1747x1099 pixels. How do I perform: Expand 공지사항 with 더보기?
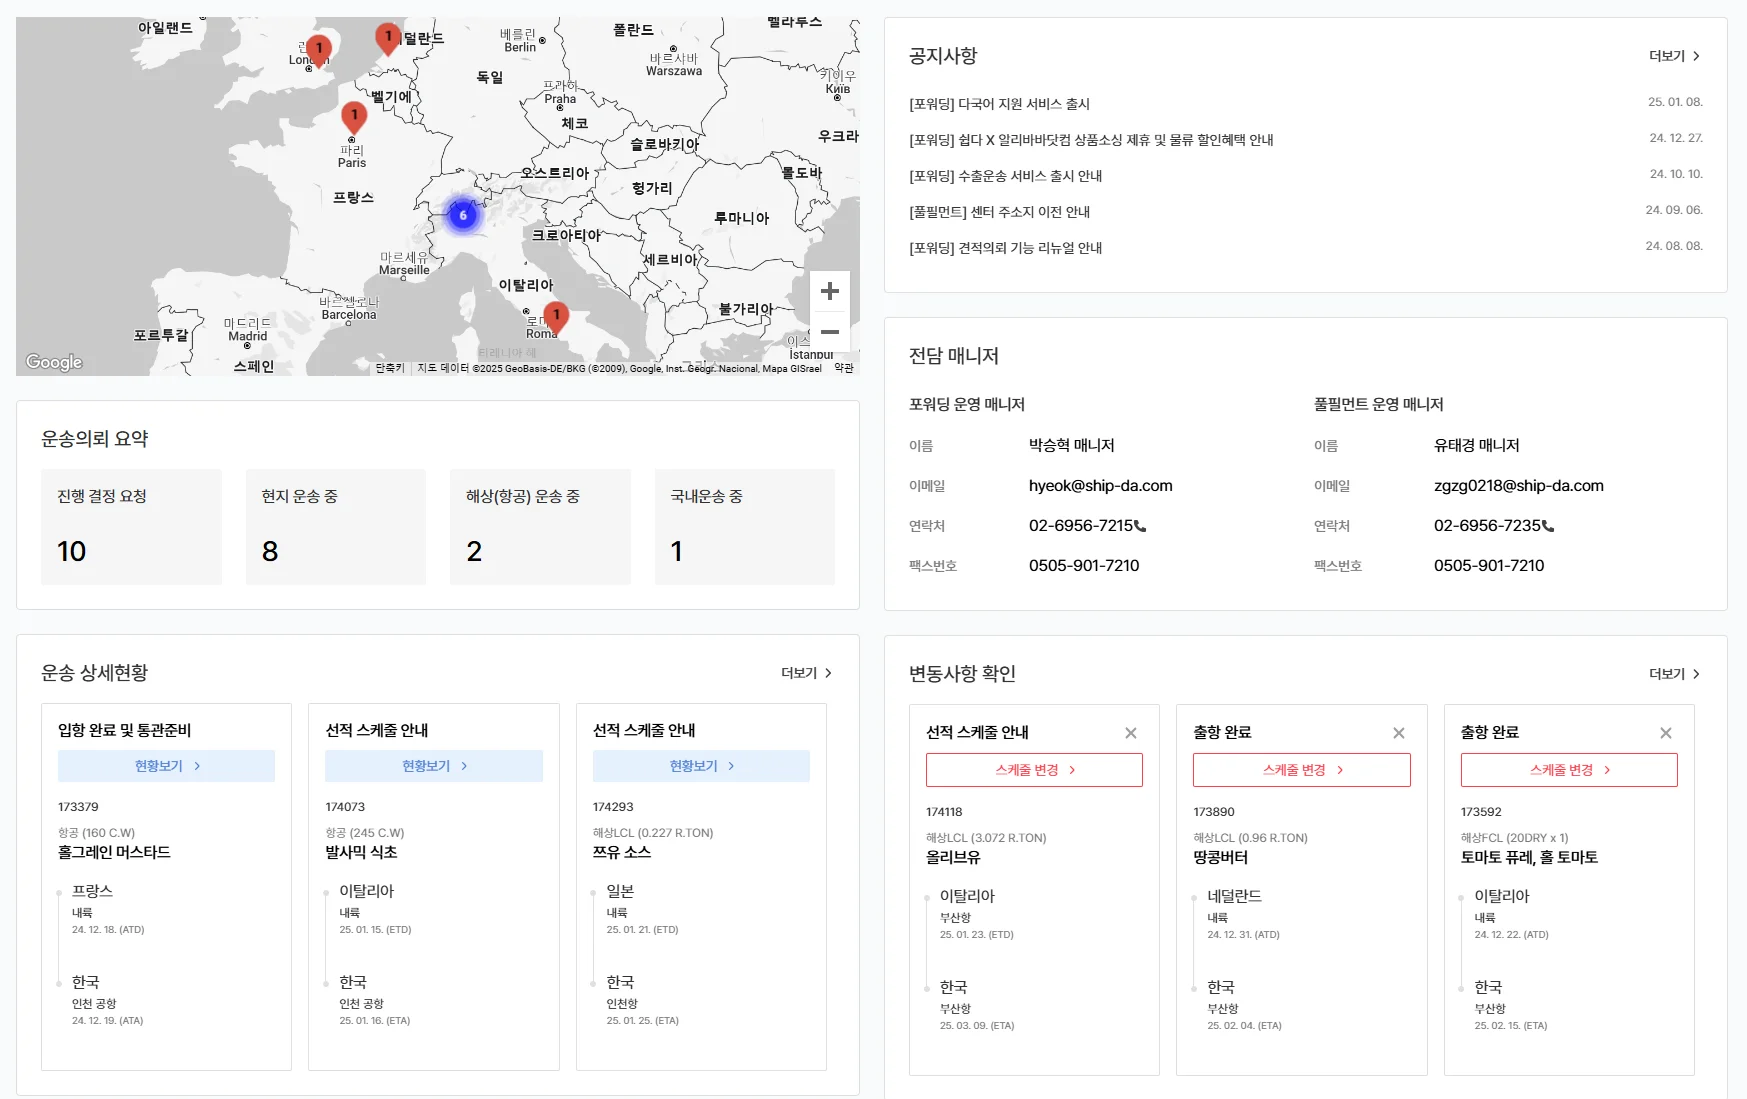tap(1674, 56)
